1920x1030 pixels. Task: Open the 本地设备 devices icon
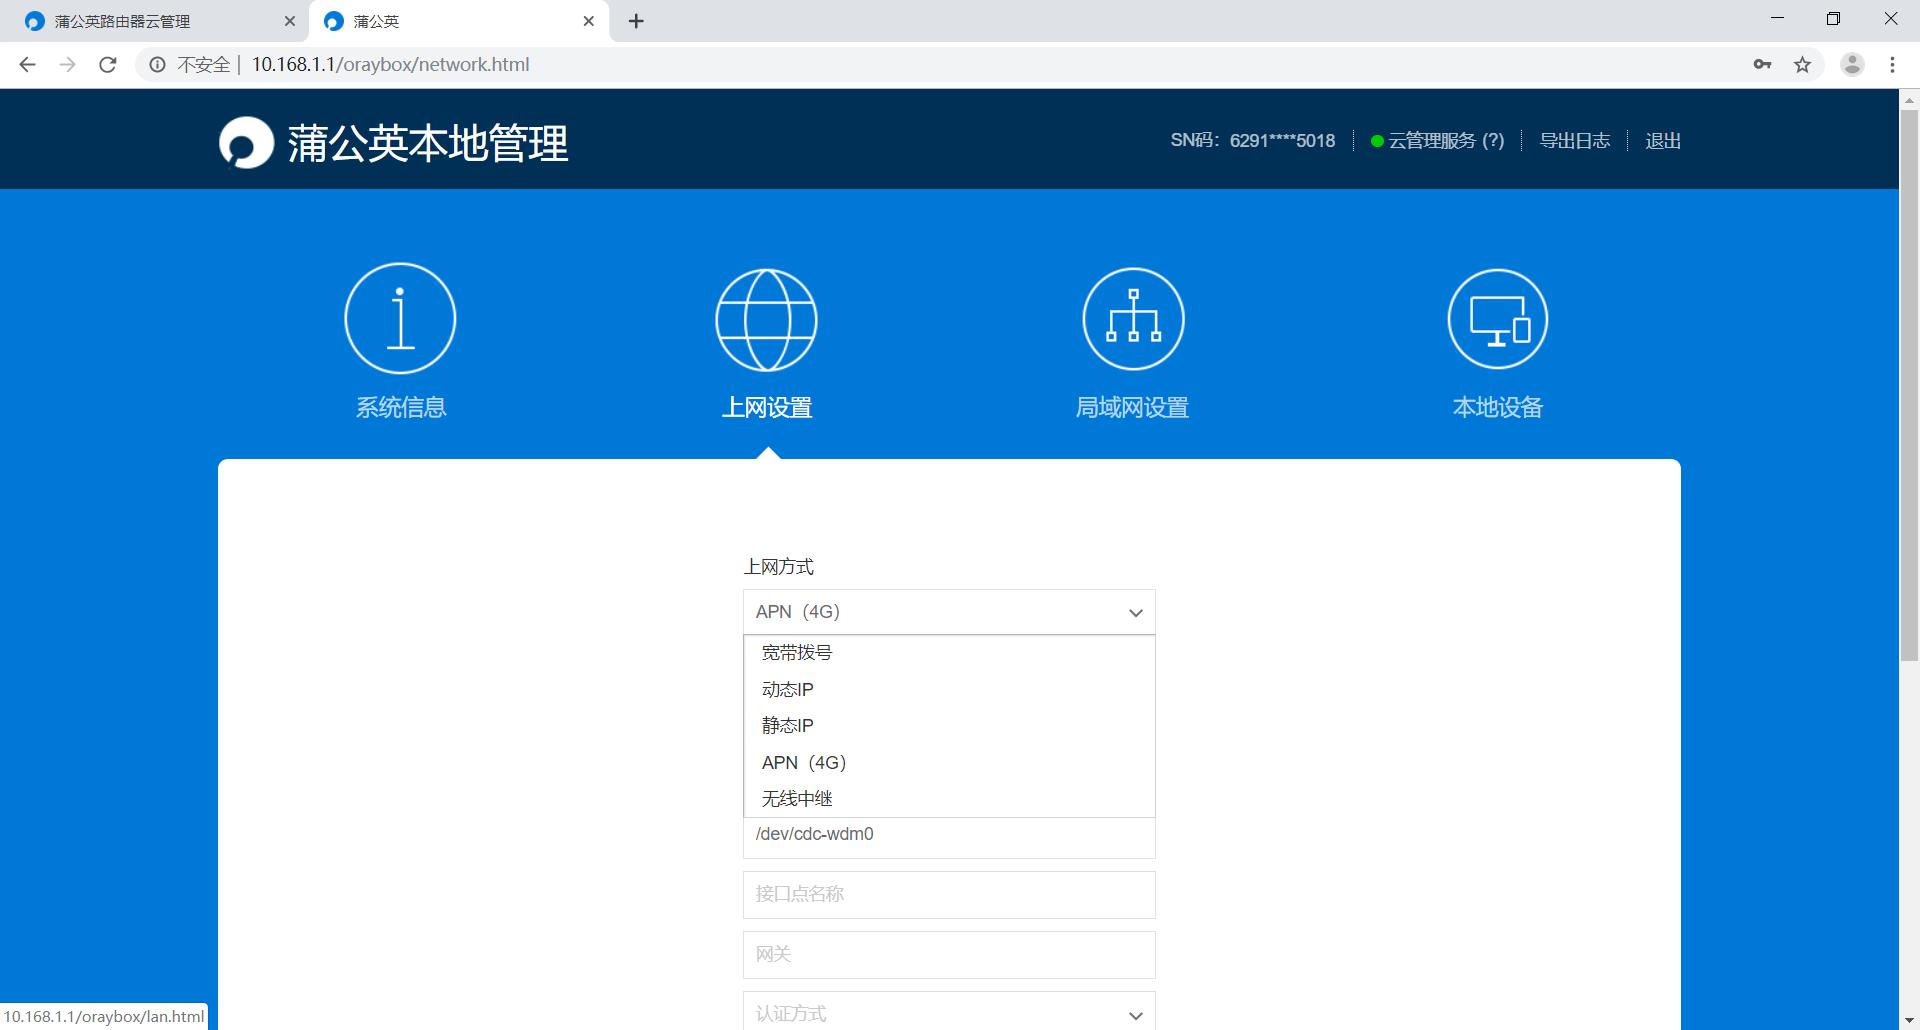pos(1497,318)
